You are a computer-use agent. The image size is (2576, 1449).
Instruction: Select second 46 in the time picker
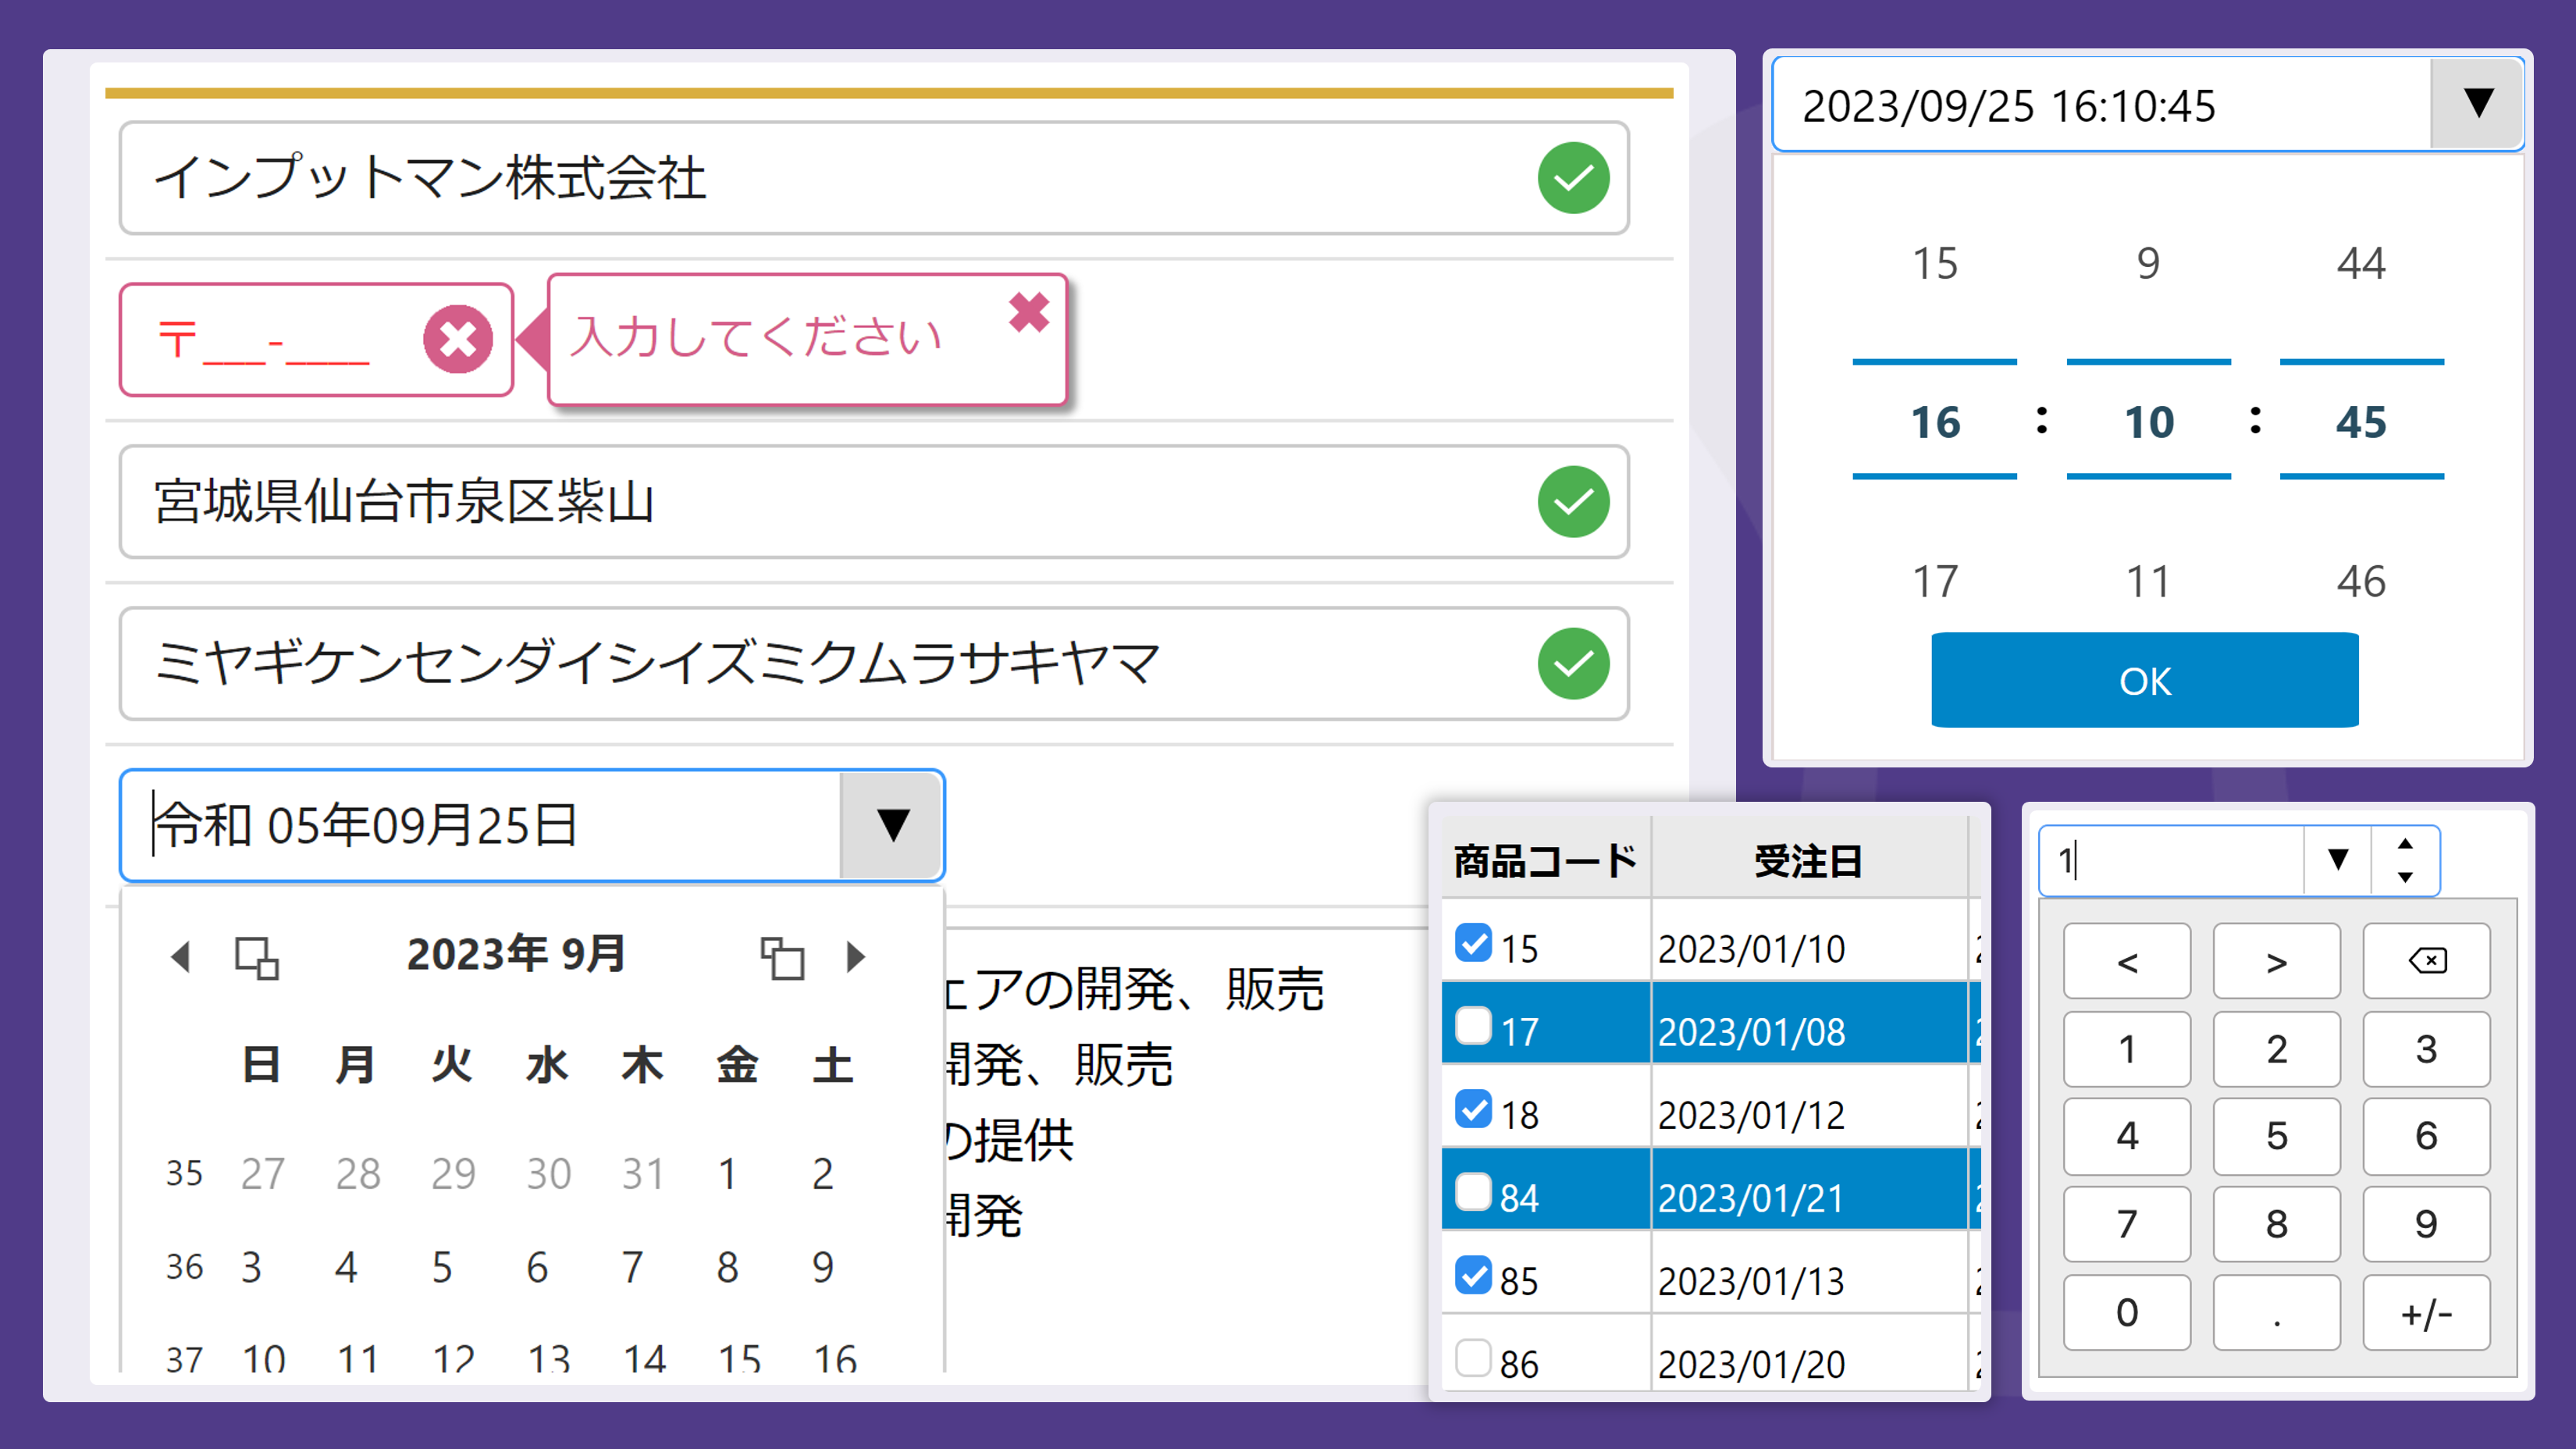coord(2361,582)
